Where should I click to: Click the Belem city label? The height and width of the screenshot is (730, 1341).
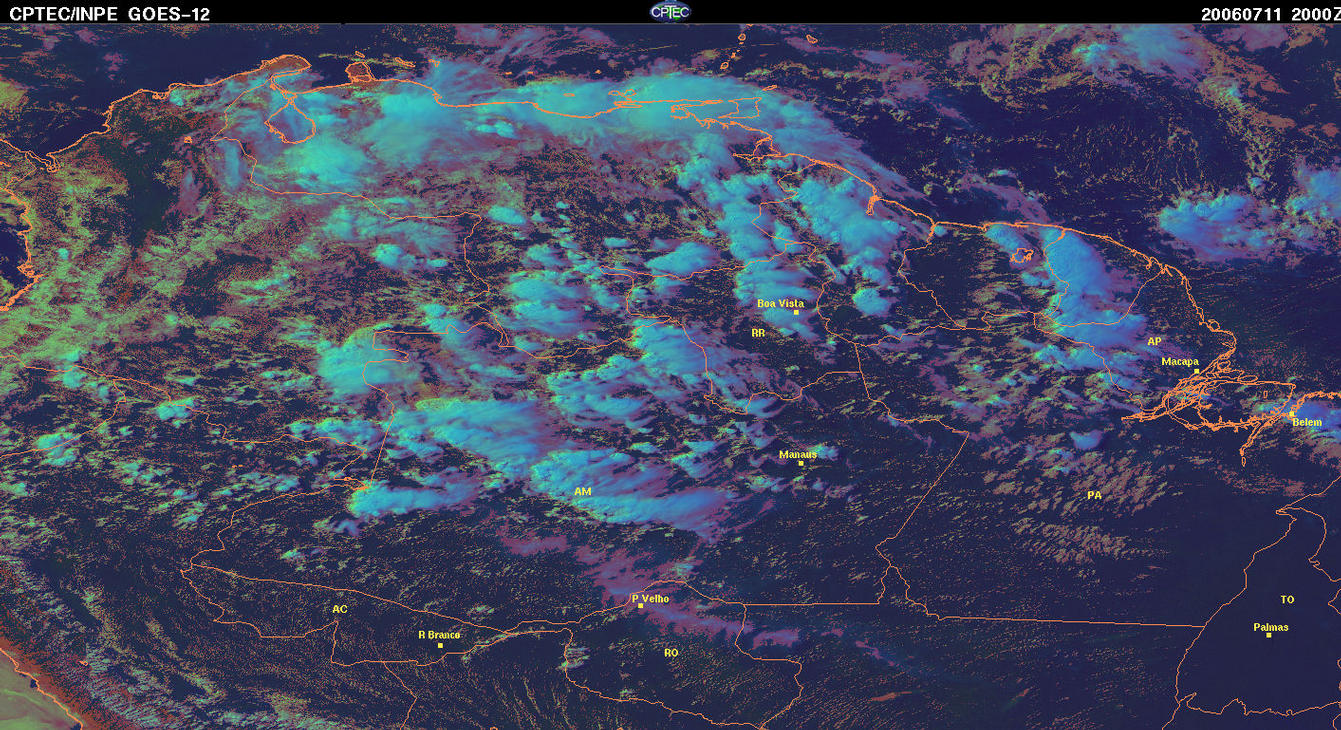1307,422
